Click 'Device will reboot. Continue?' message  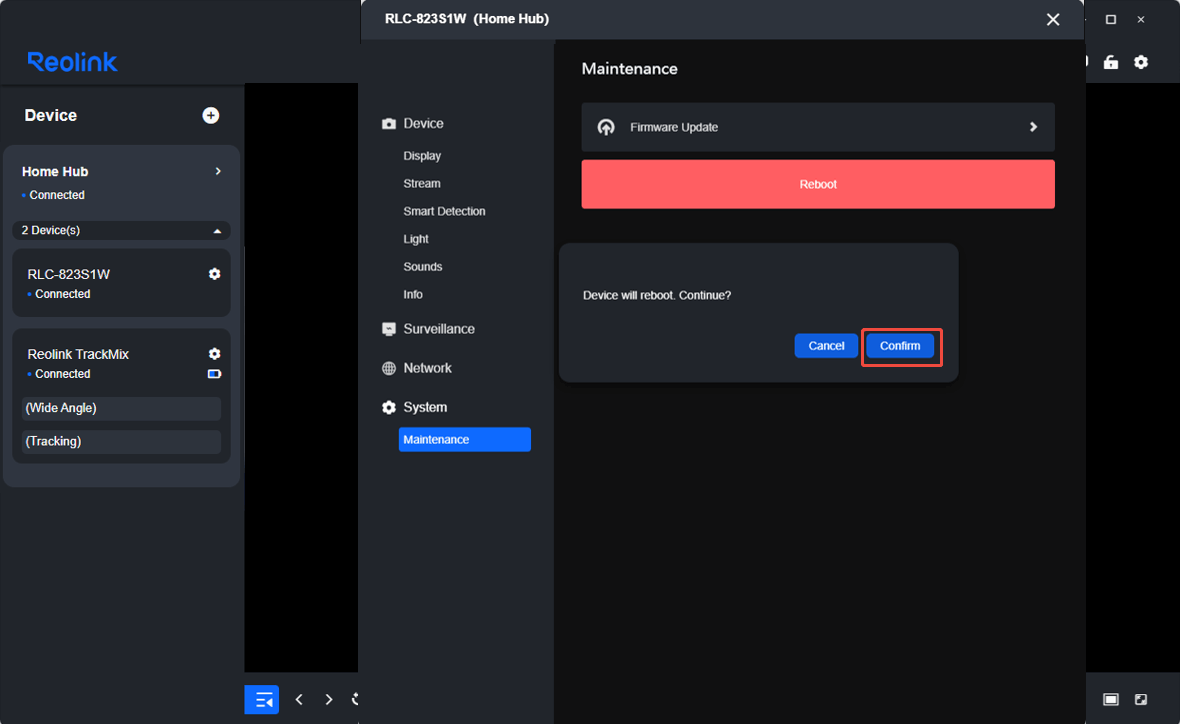click(x=656, y=295)
